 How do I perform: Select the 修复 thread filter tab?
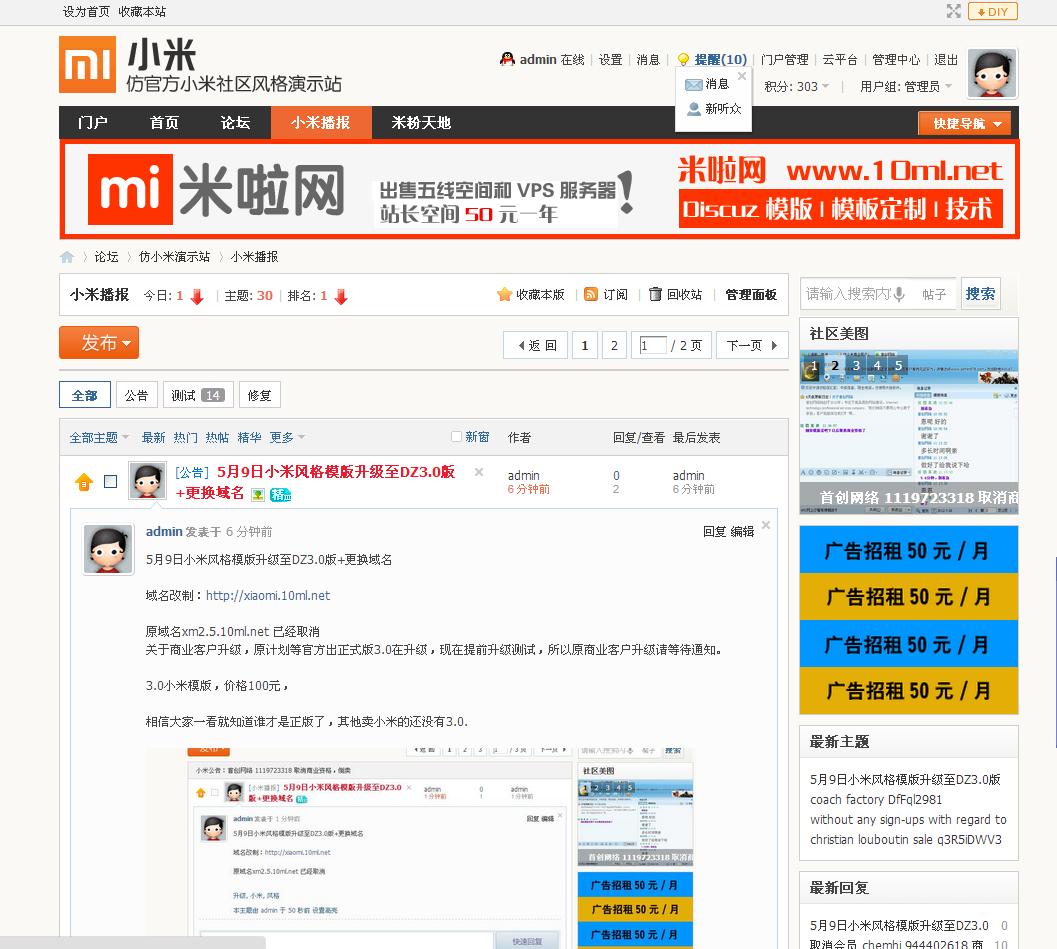[260, 395]
